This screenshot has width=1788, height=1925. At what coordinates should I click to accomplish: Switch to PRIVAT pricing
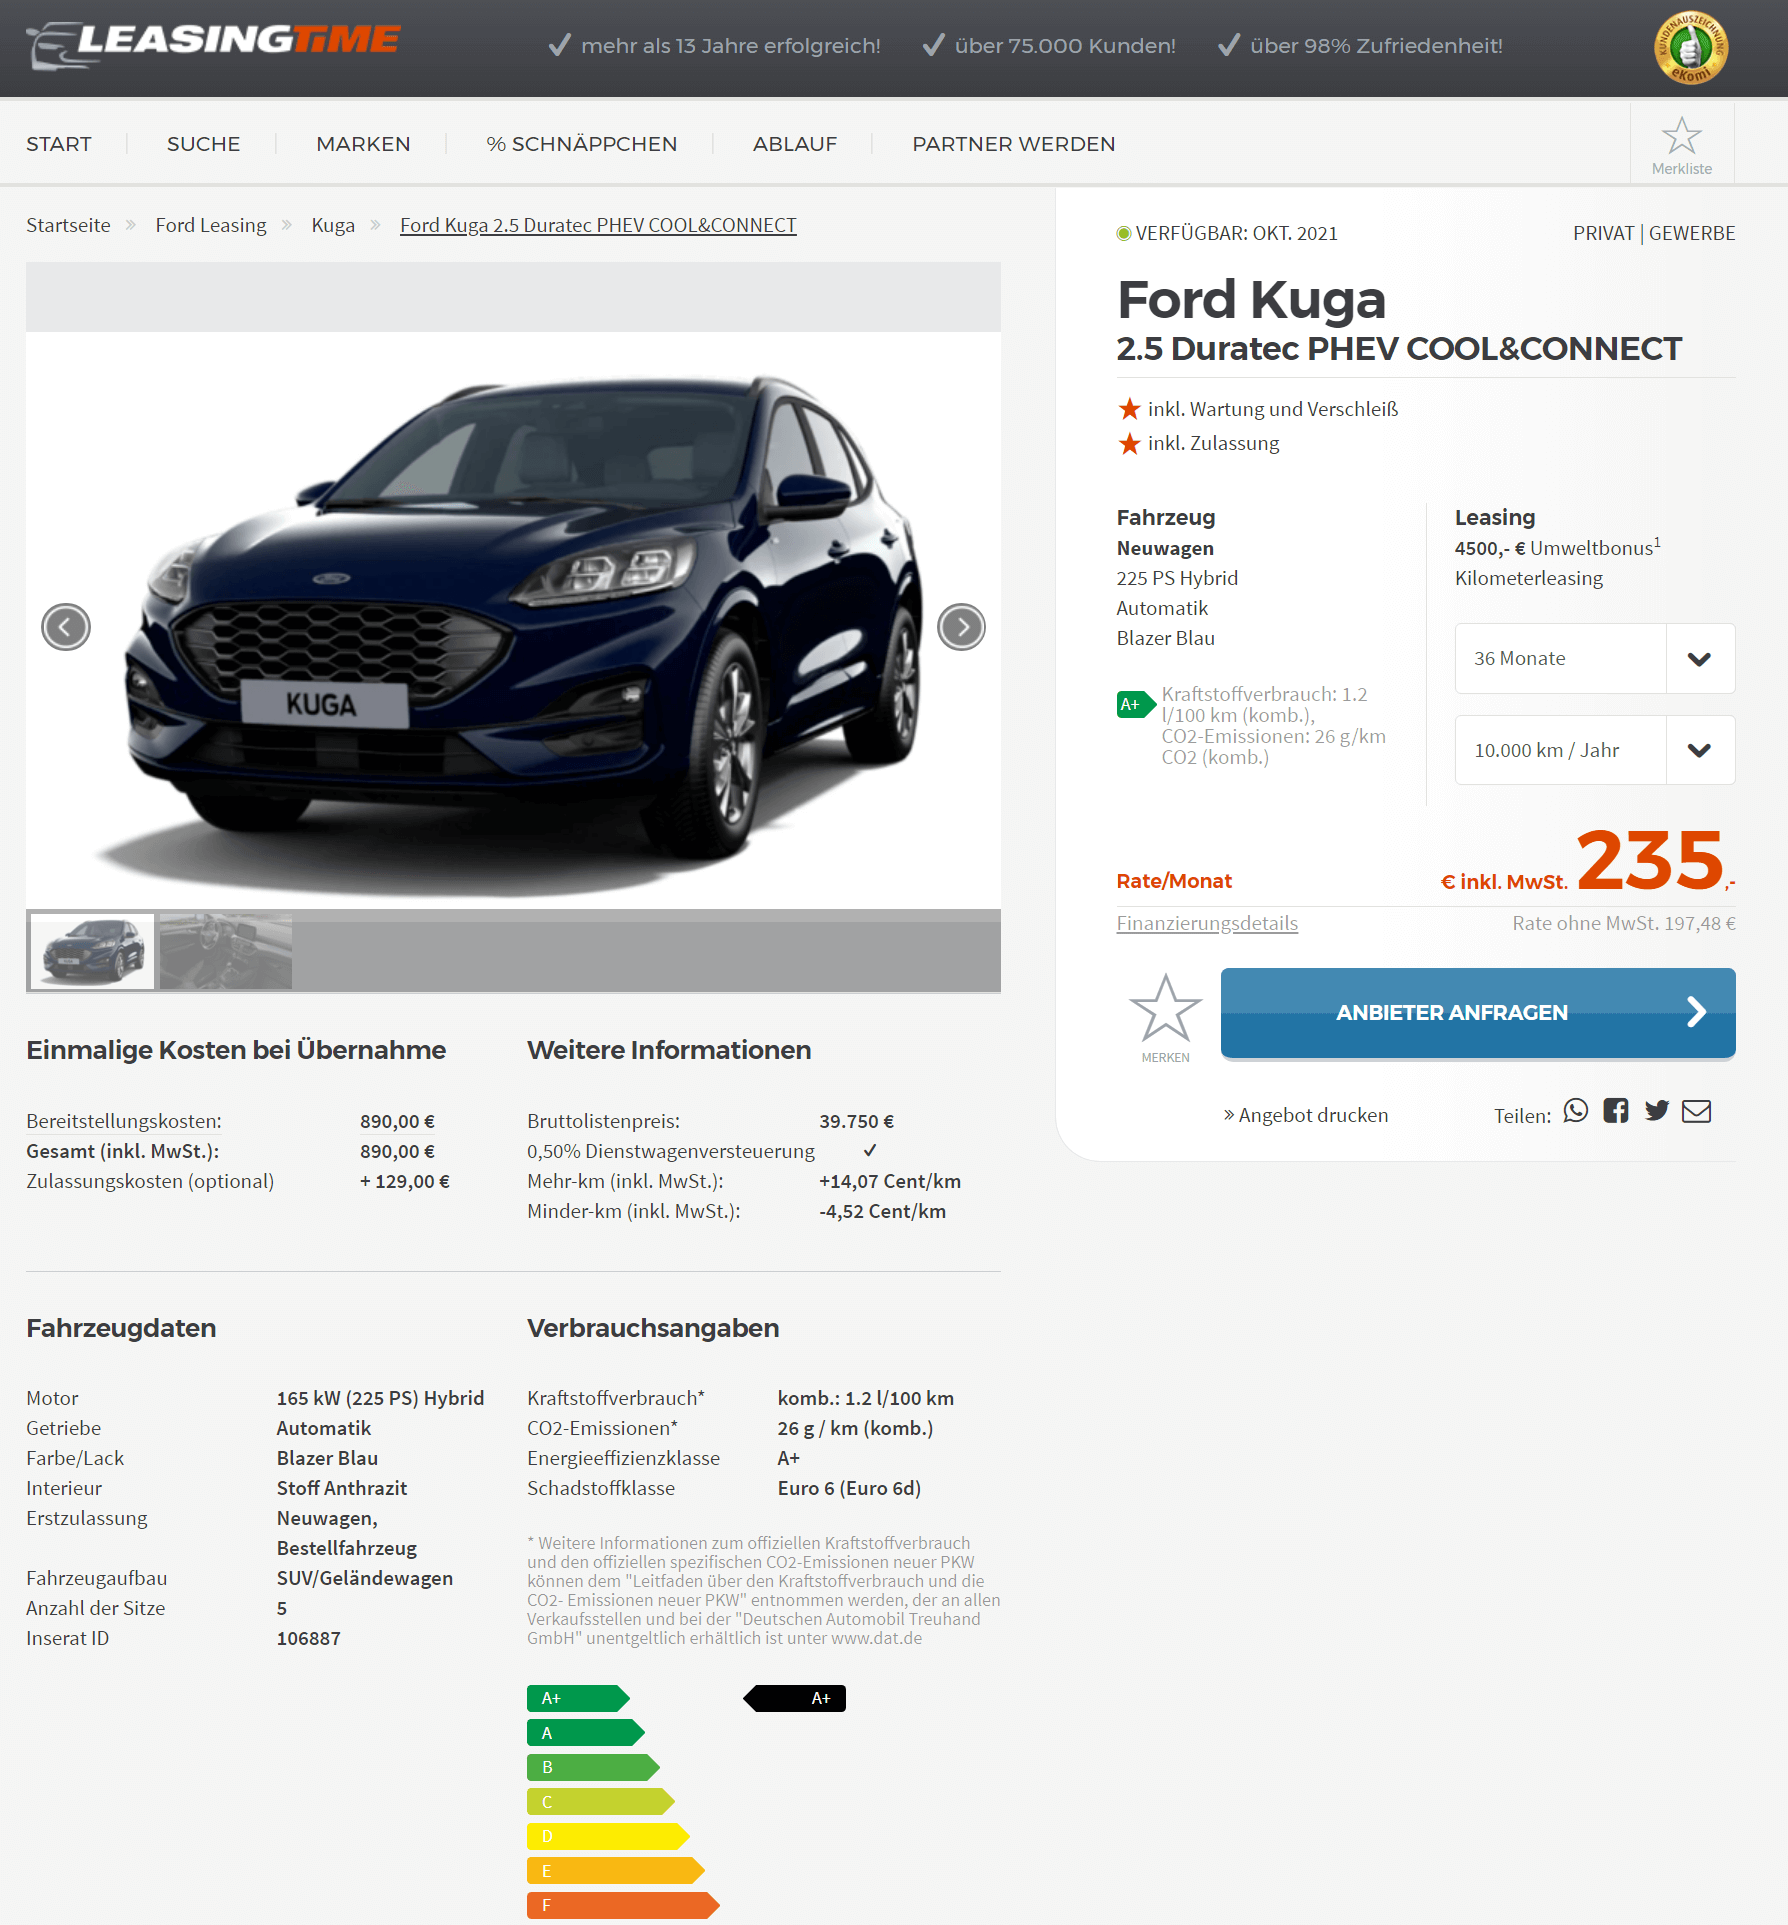click(x=1603, y=233)
